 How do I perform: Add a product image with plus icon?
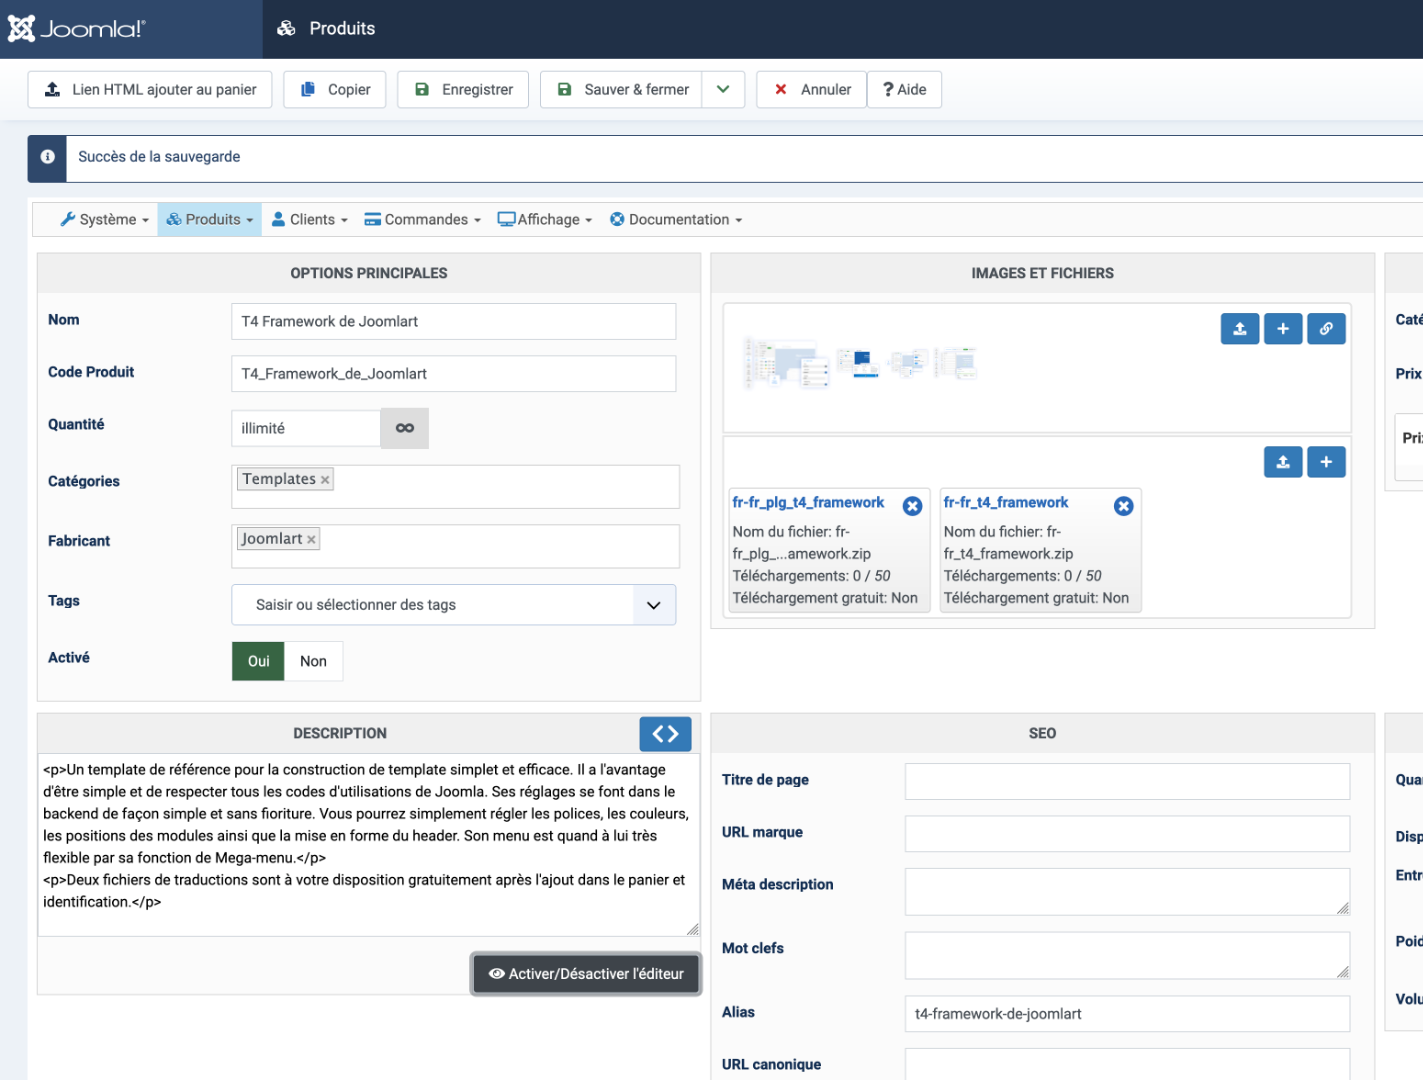click(1283, 329)
